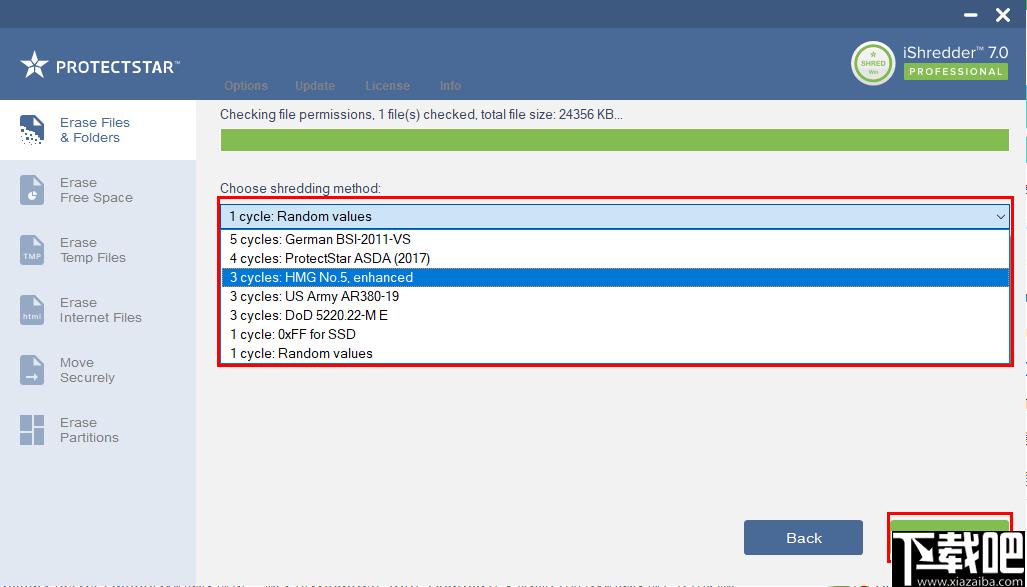Select 3 cycles: US Army AR380-19 option

(314, 297)
